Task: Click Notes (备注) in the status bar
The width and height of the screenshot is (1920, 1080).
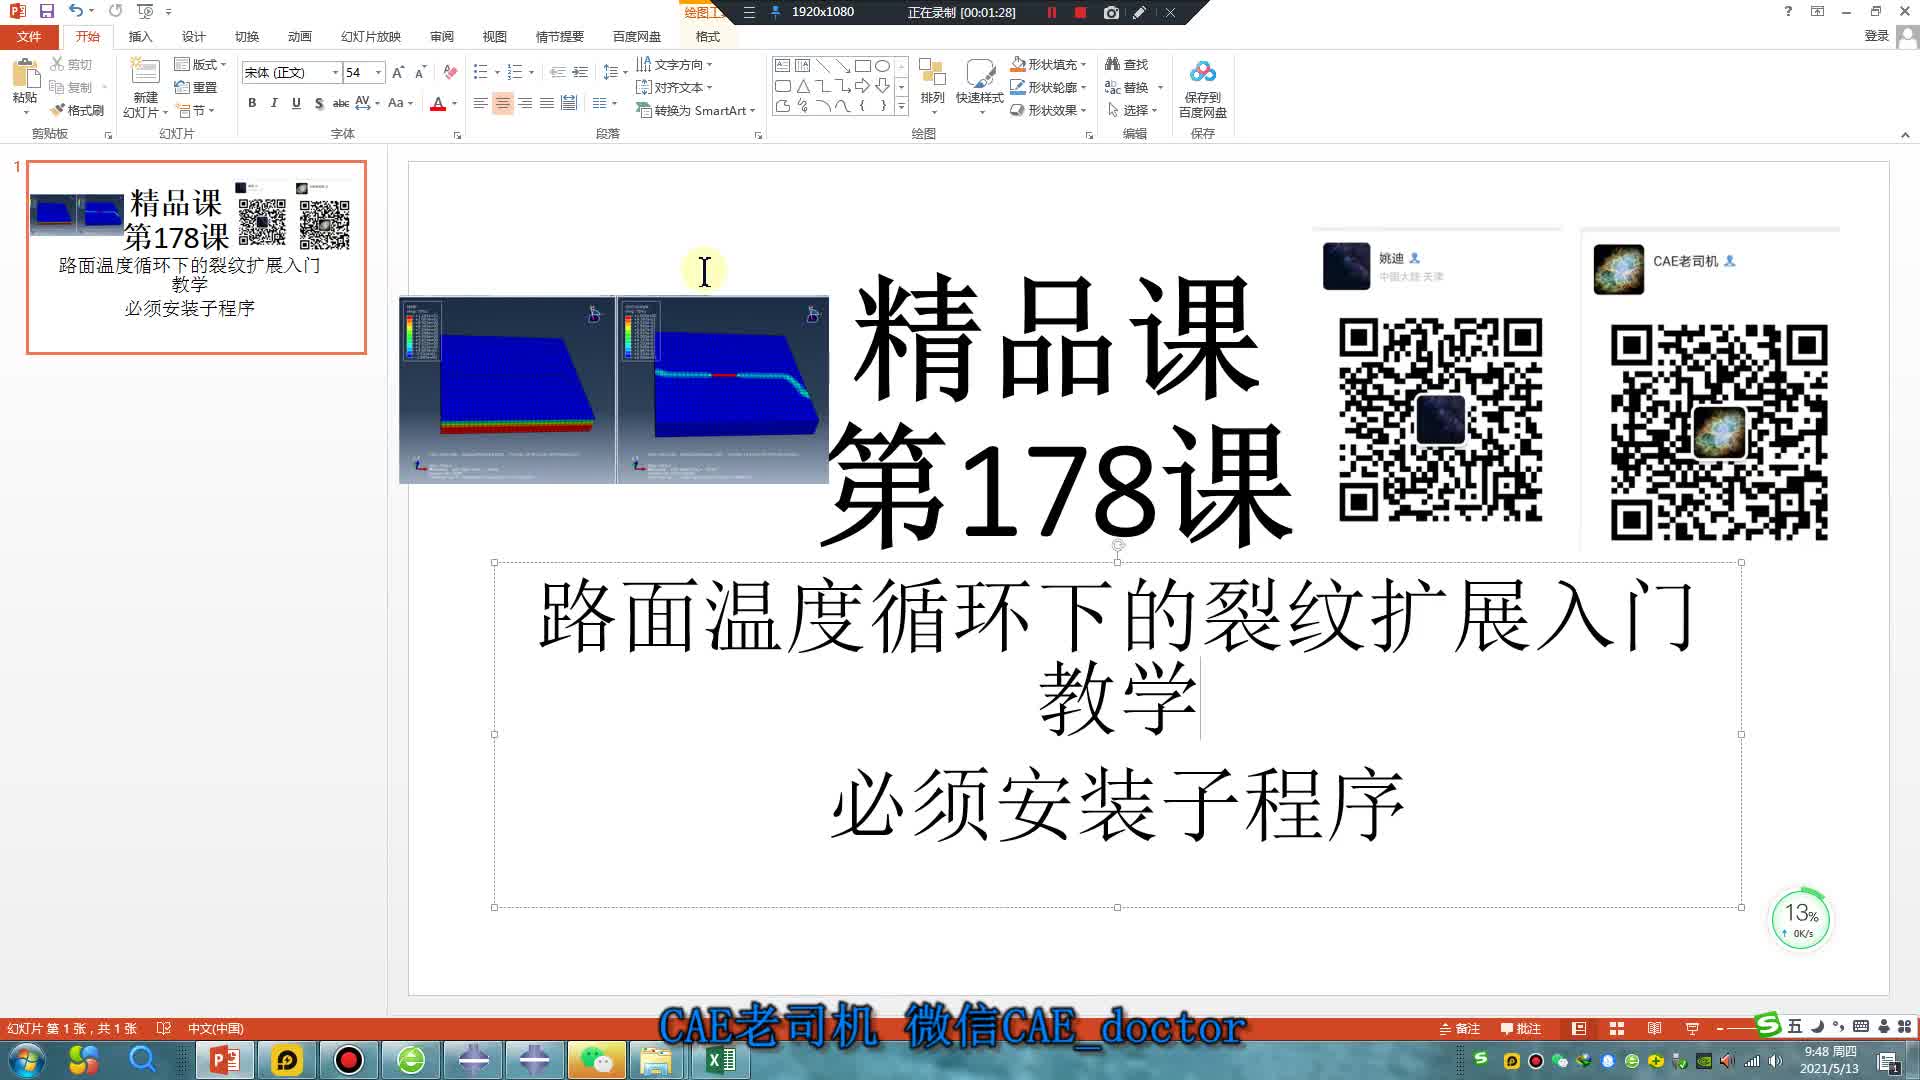Action: pos(1459,1028)
